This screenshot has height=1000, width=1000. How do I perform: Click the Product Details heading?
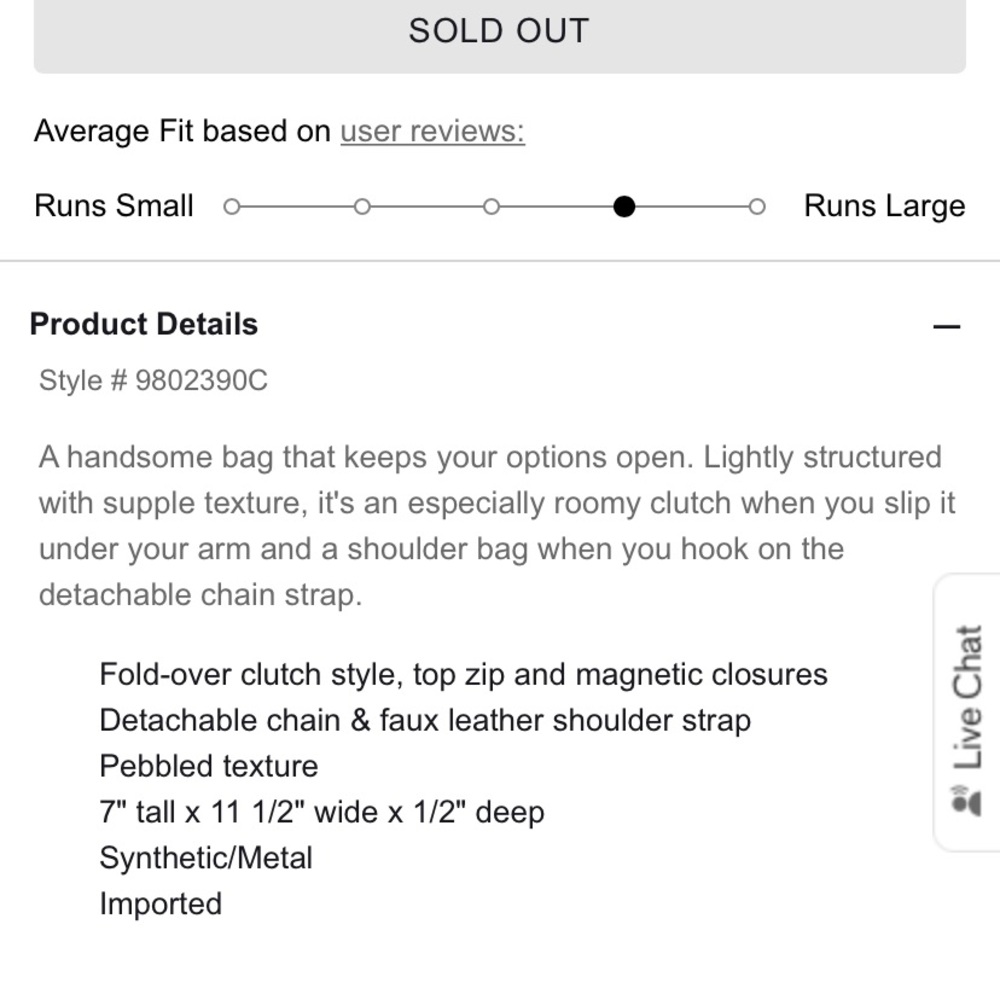click(x=143, y=324)
